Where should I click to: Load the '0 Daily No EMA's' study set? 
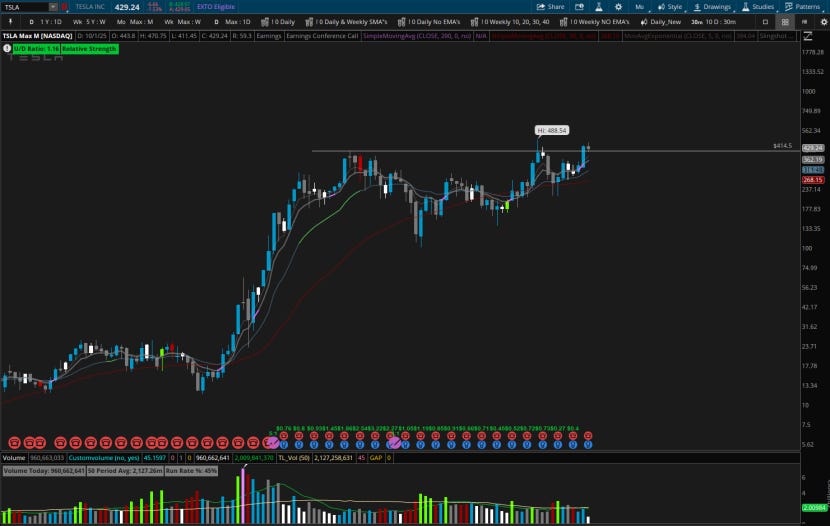(429, 22)
